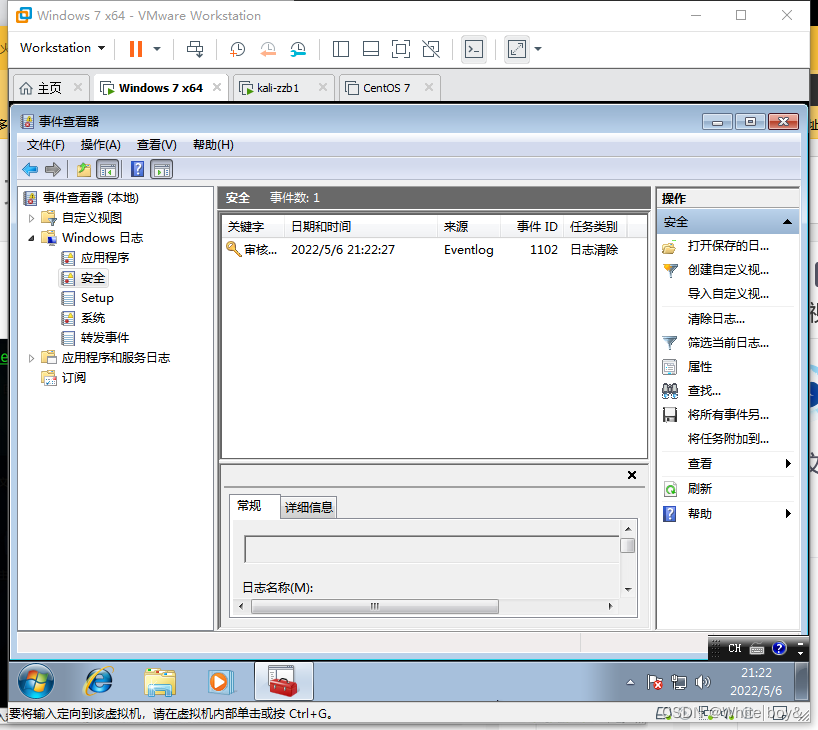818x730 pixels.
Task: Collapse the 安全 actions section arrow
Action: [x=787, y=222]
